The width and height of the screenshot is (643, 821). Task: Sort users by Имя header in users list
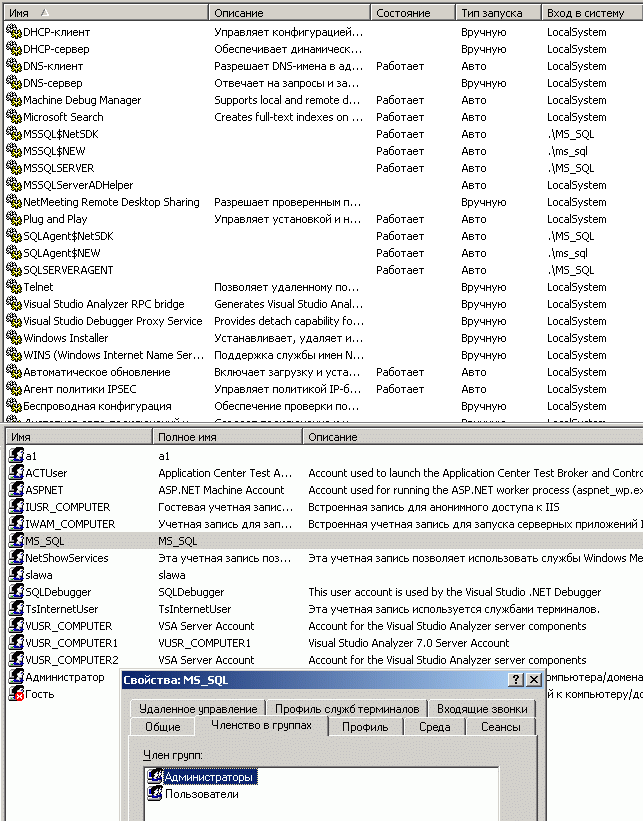click(79, 437)
